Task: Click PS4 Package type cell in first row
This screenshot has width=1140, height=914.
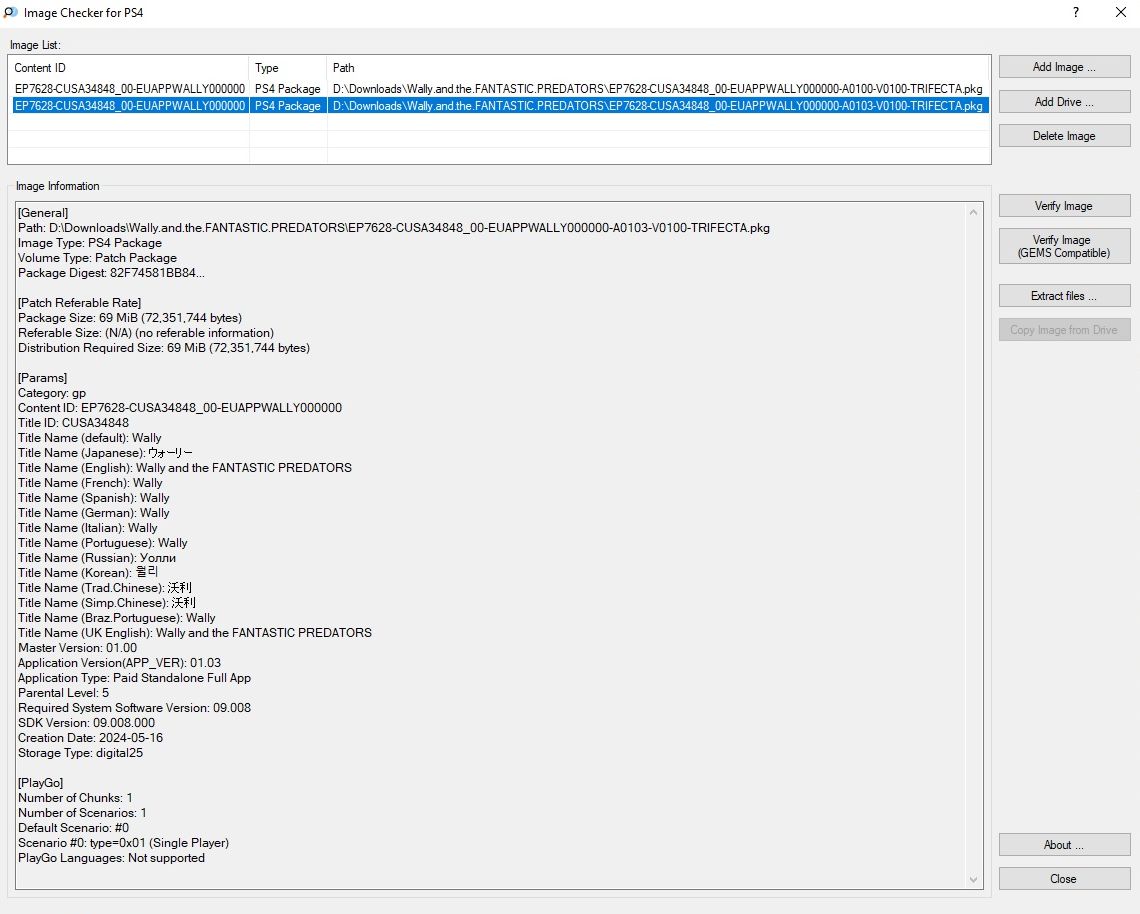Action: click(x=288, y=89)
